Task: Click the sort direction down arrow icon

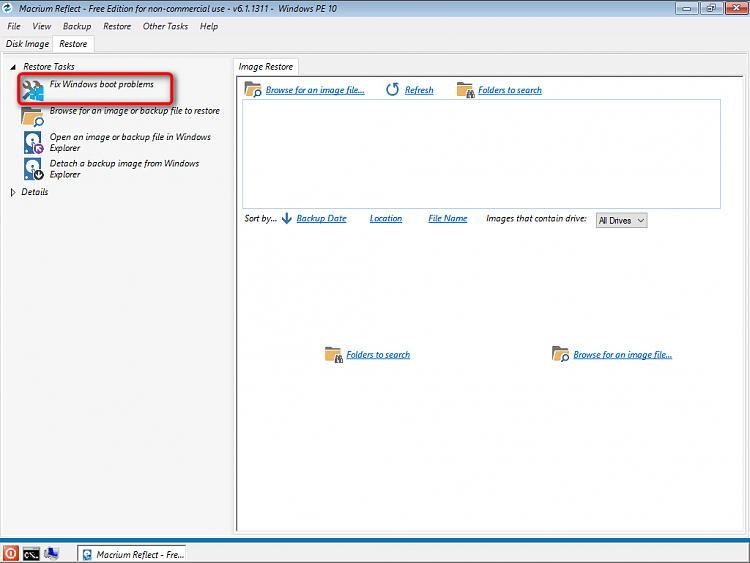Action: pos(287,219)
